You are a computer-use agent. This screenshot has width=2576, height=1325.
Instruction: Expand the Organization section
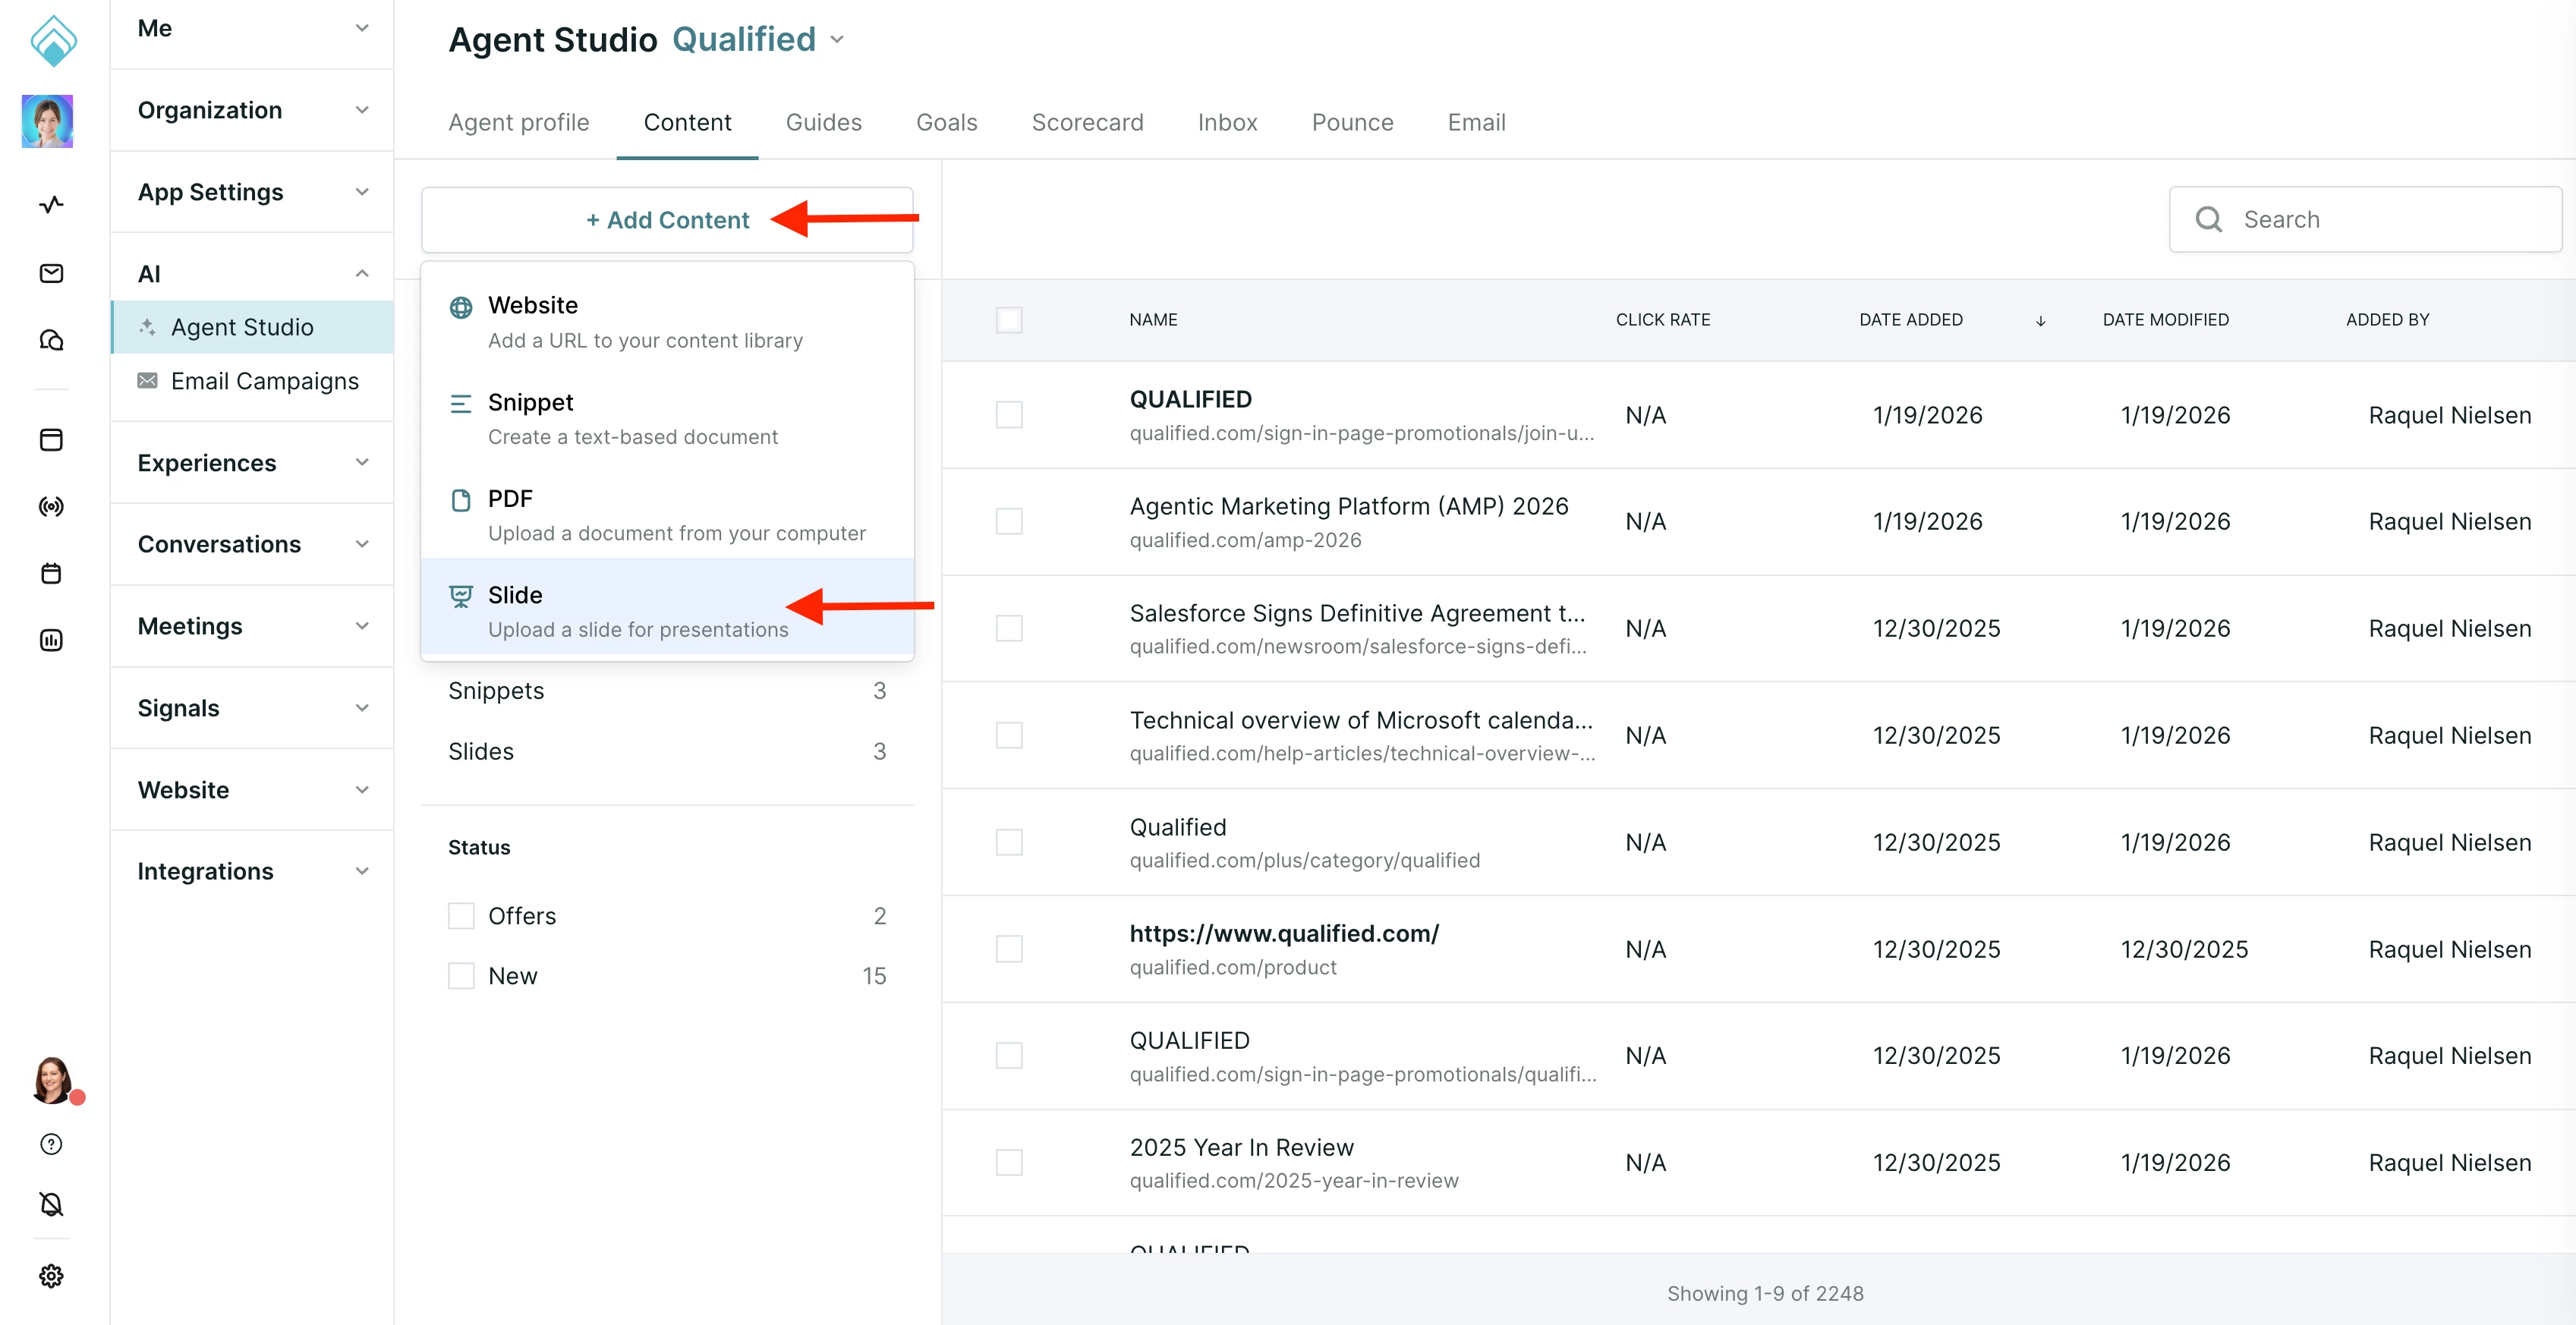coord(252,110)
